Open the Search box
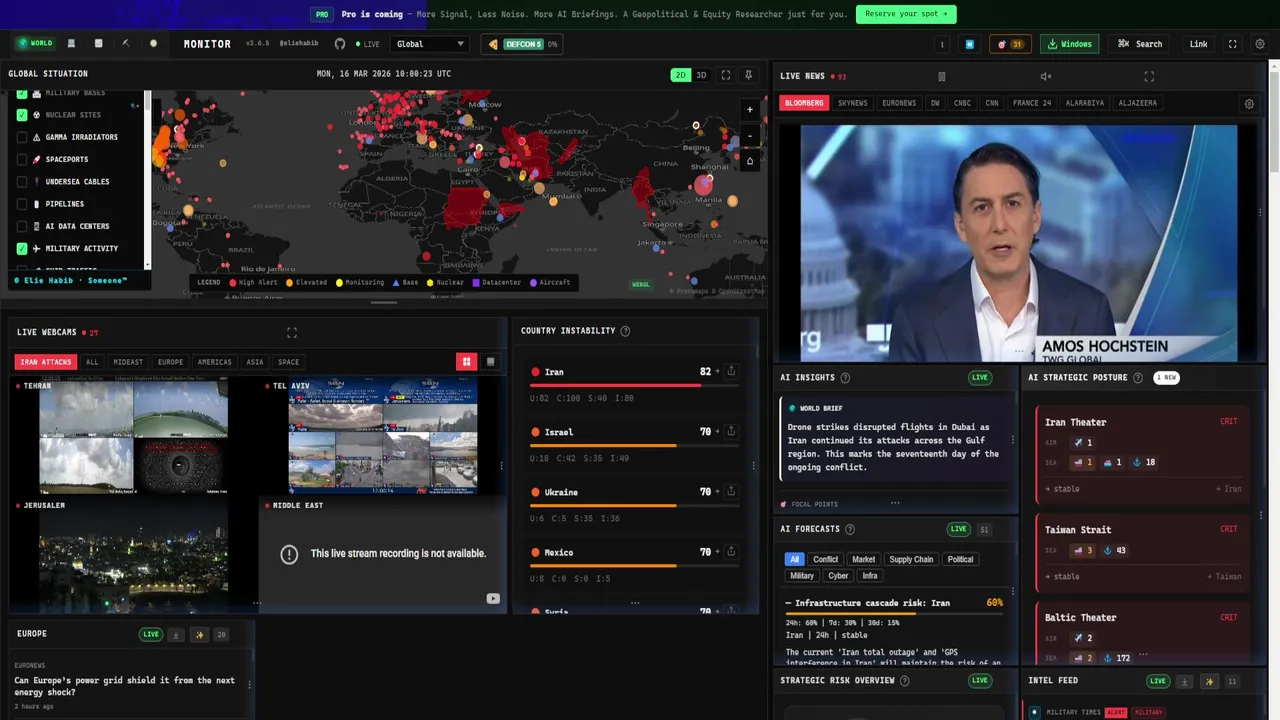 pyautogui.click(x=1140, y=44)
